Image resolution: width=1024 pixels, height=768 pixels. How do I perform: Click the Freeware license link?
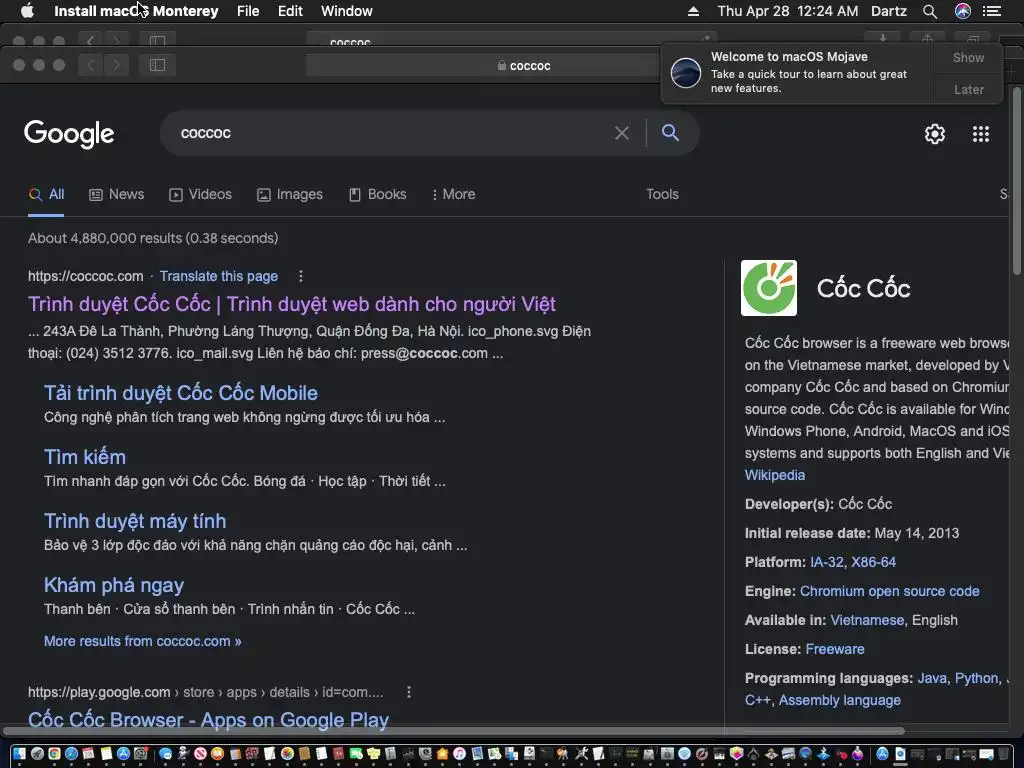coord(835,649)
